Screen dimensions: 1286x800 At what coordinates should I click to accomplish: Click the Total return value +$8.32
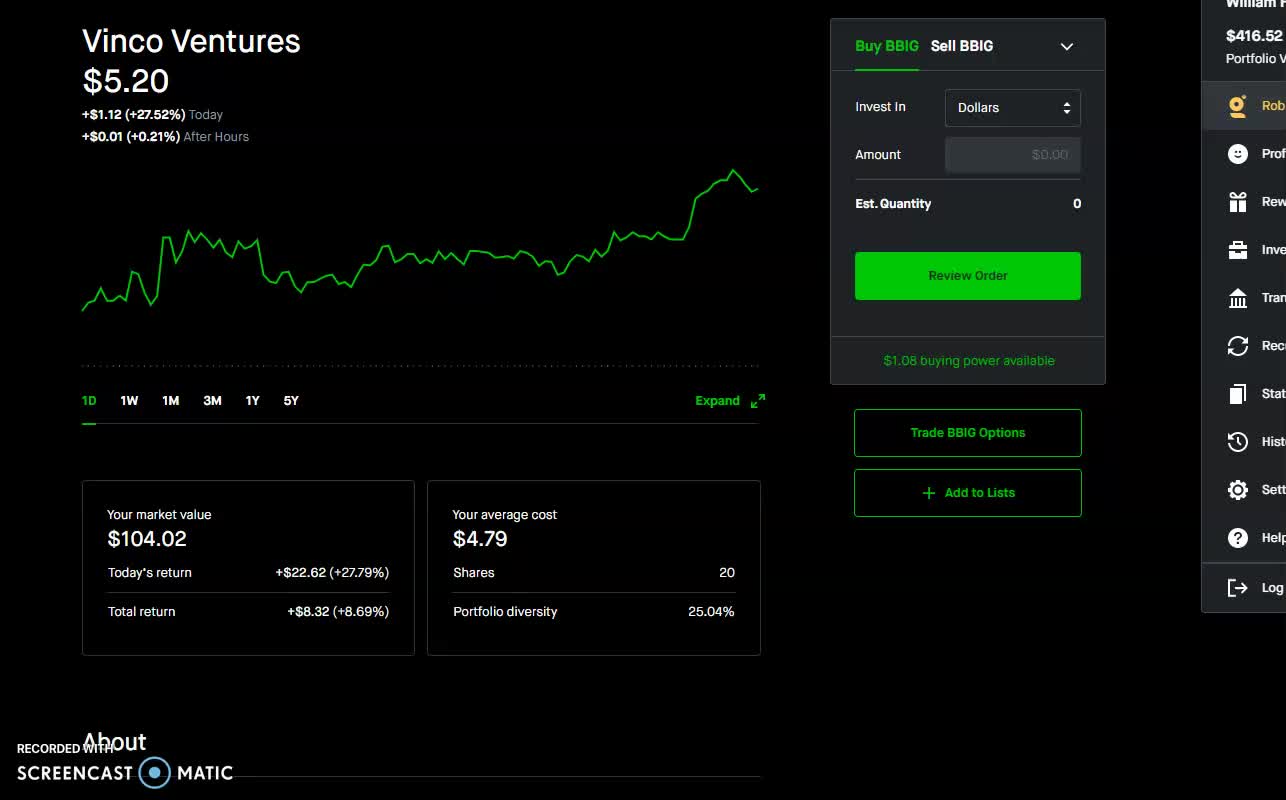point(338,612)
